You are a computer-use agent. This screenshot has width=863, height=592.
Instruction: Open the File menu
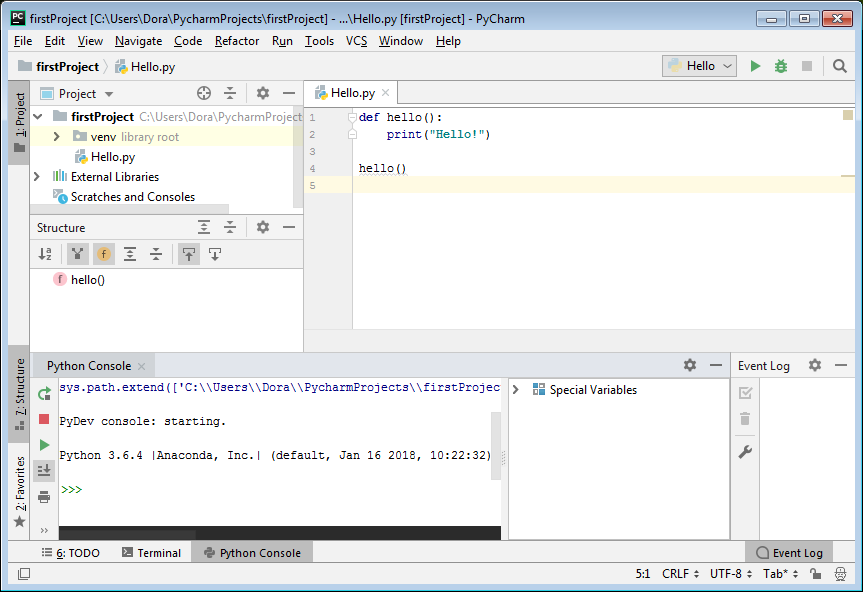click(23, 41)
